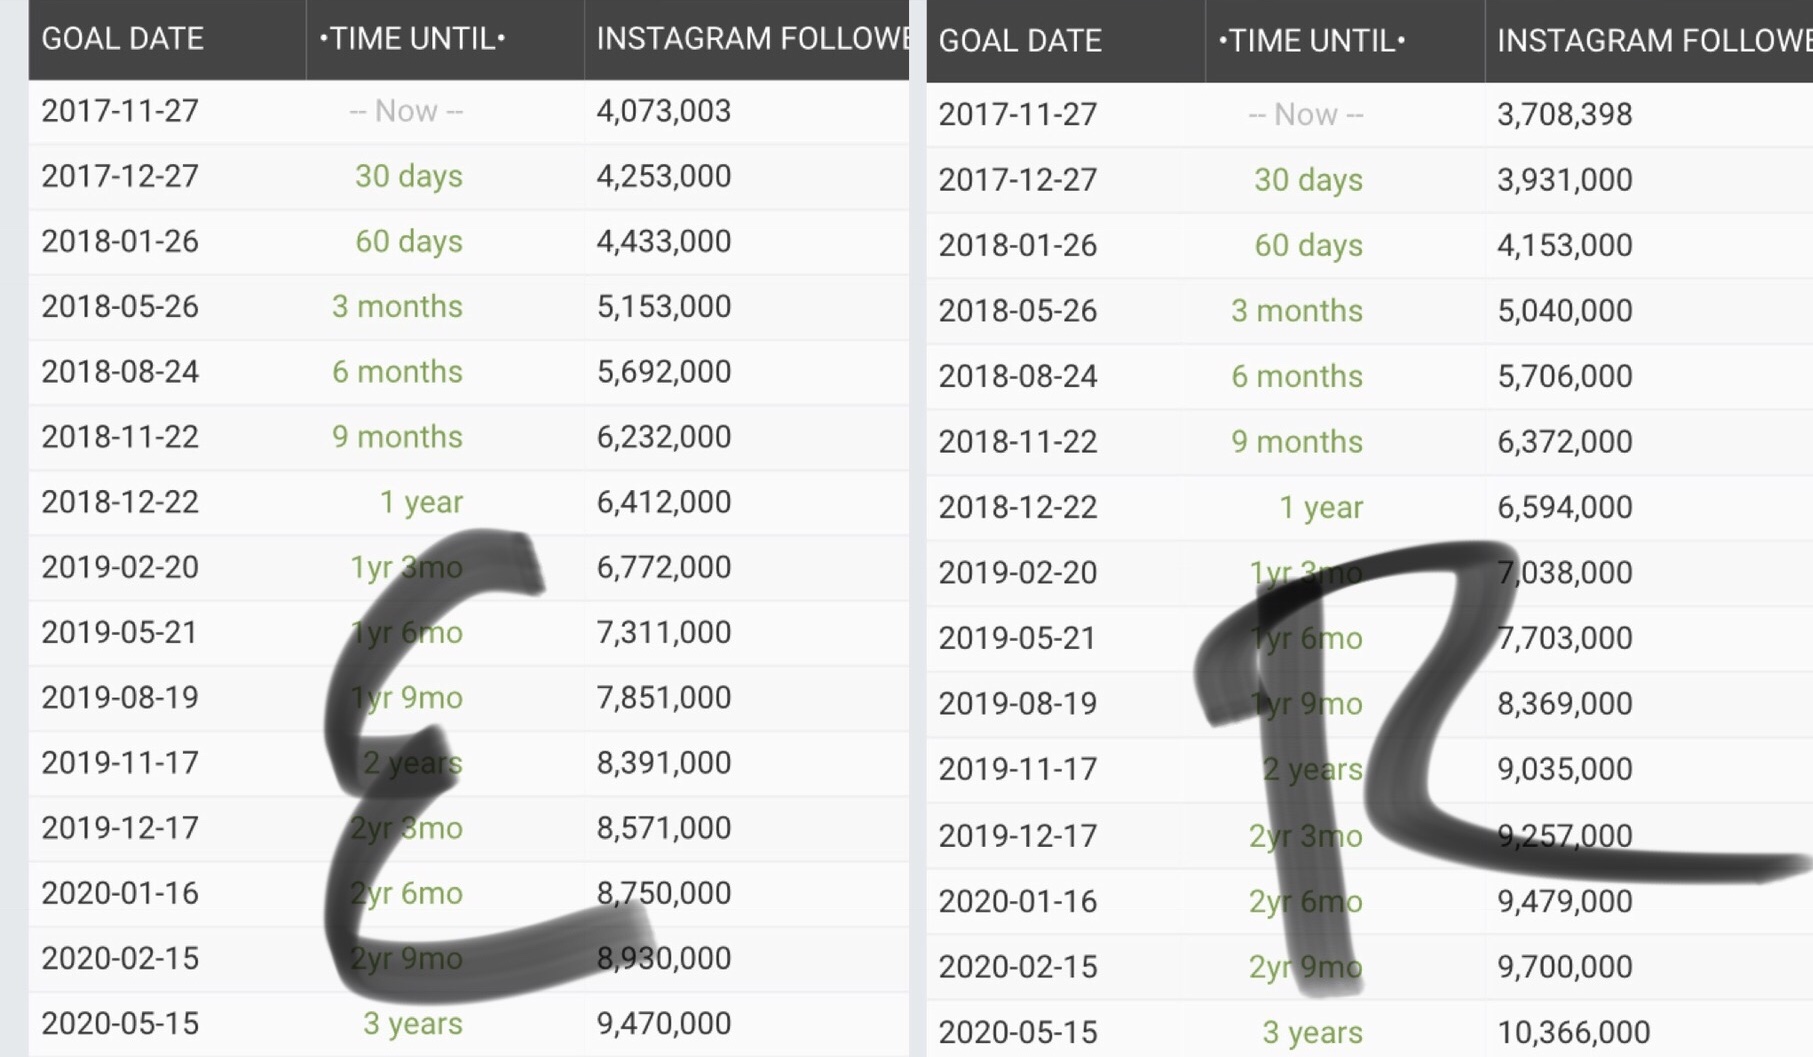Select the 9,470,000 projection in left table
Image resolution: width=1813 pixels, height=1057 pixels.
pyautogui.click(x=664, y=1023)
